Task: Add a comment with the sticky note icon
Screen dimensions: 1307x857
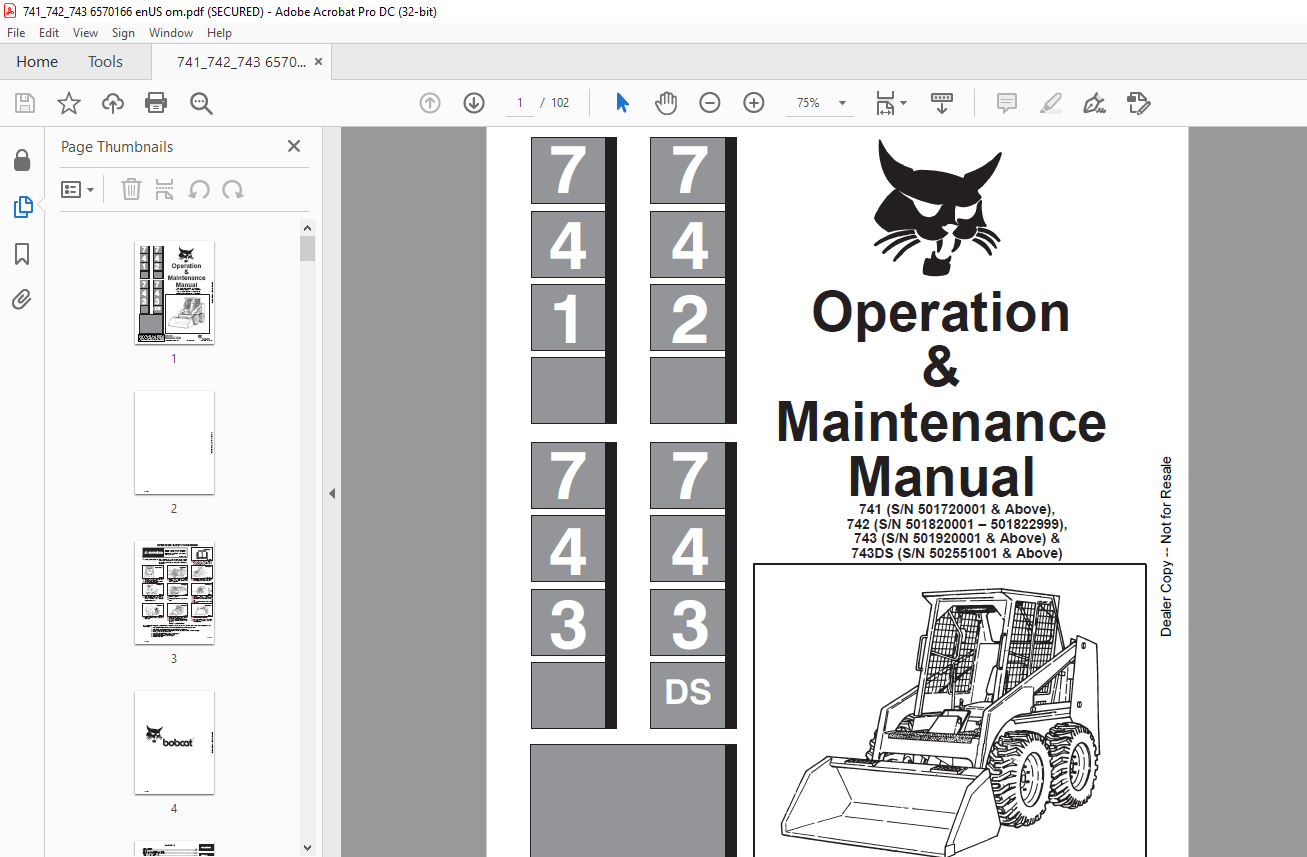Action: coord(1007,103)
